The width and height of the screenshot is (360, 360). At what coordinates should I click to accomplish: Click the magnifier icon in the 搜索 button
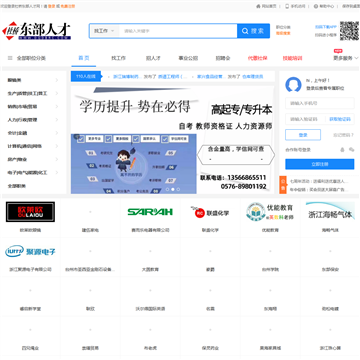click(245, 31)
